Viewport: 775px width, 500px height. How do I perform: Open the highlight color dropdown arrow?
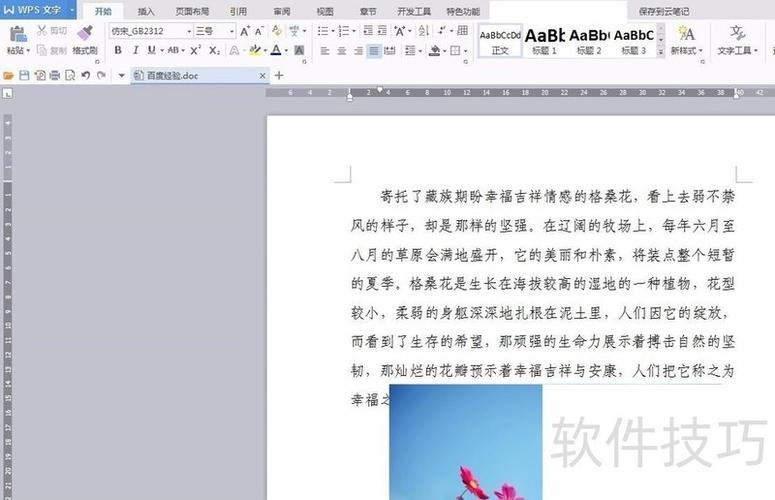pyautogui.click(x=265, y=50)
